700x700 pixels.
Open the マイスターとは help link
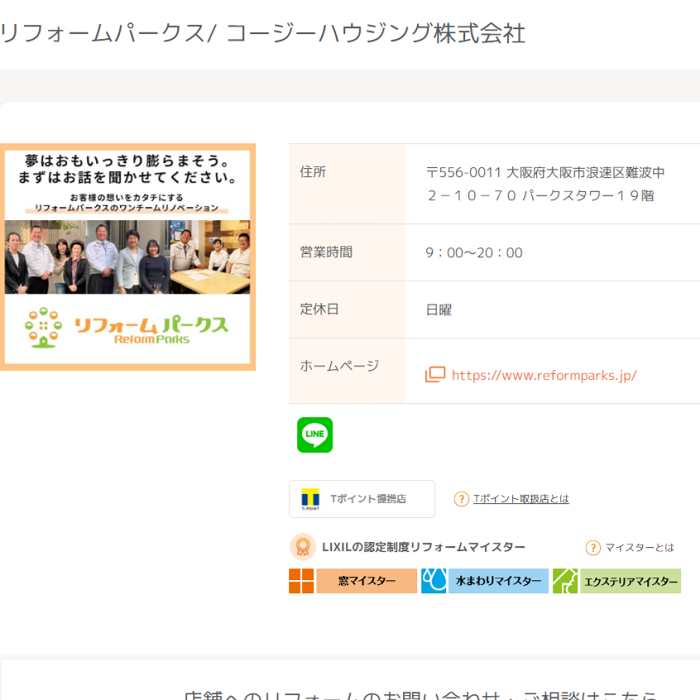[640, 548]
